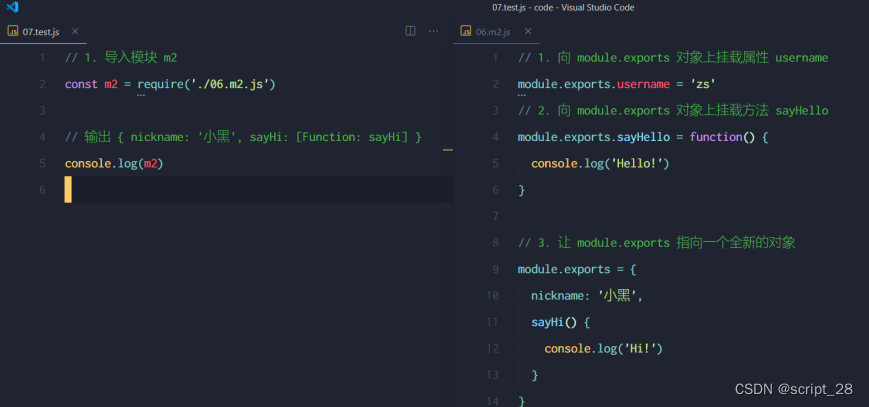Image resolution: width=869 pixels, height=407 pixels.
Task: Click console.log('Hello!') line
Action: [601, 164]
